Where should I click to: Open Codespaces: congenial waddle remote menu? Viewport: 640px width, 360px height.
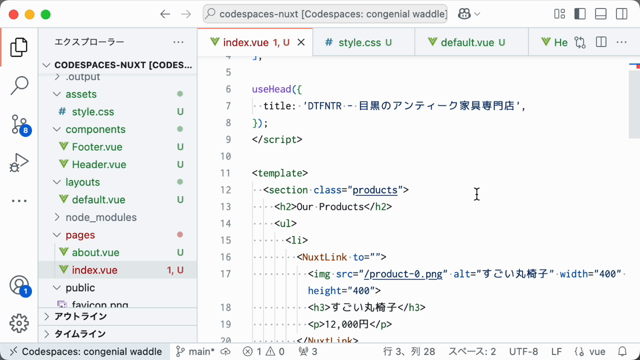click(x=86, y=351)
